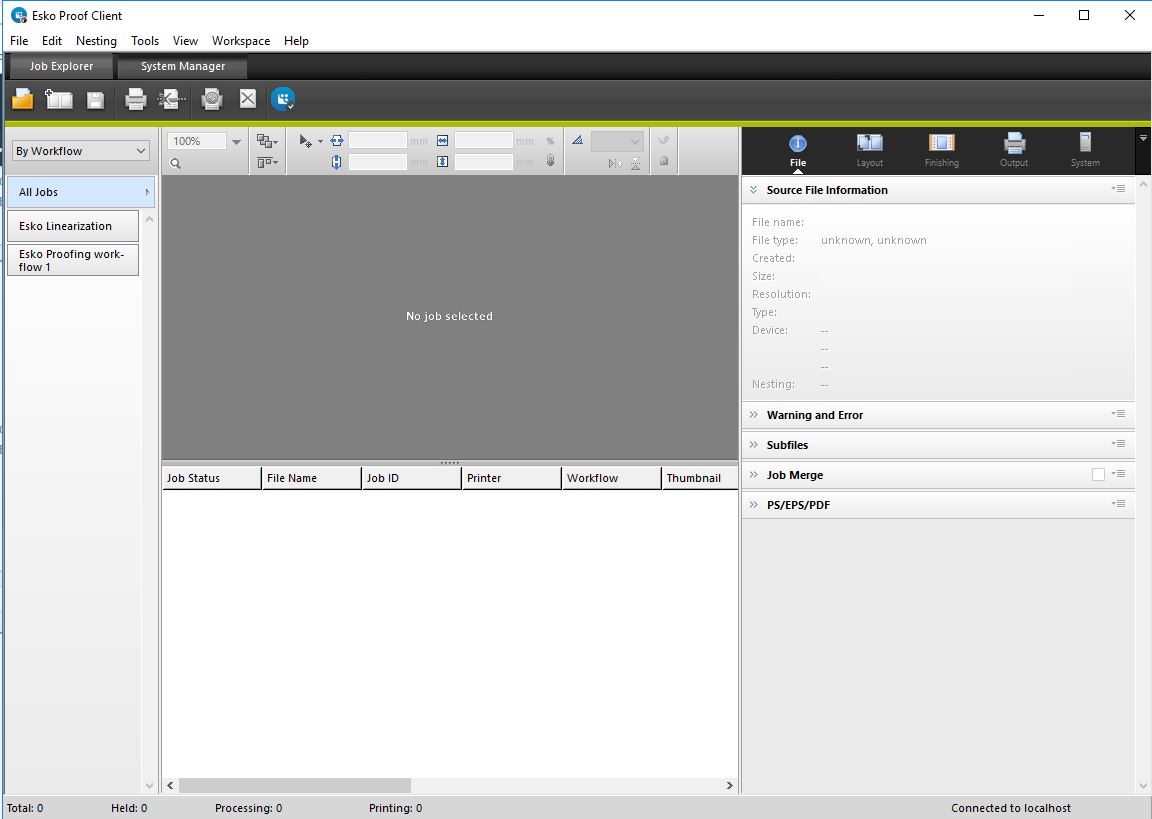Click the floppy disk save icon
Image resolution: width=1152 pixels, height=819 pixels.
point(96,100)
